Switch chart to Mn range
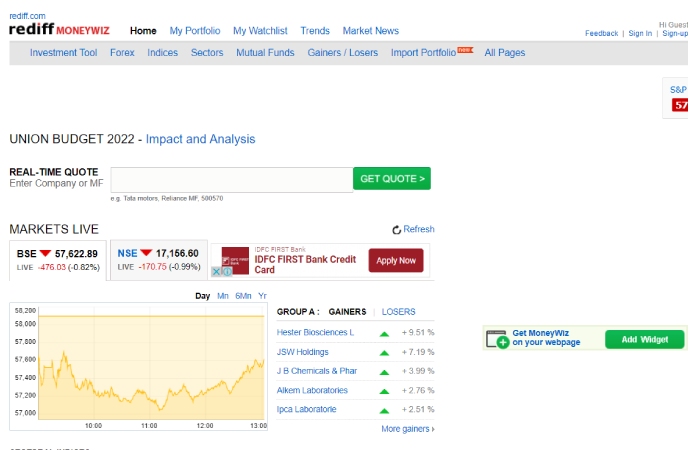The image size is (700, 450). point(223,296)
